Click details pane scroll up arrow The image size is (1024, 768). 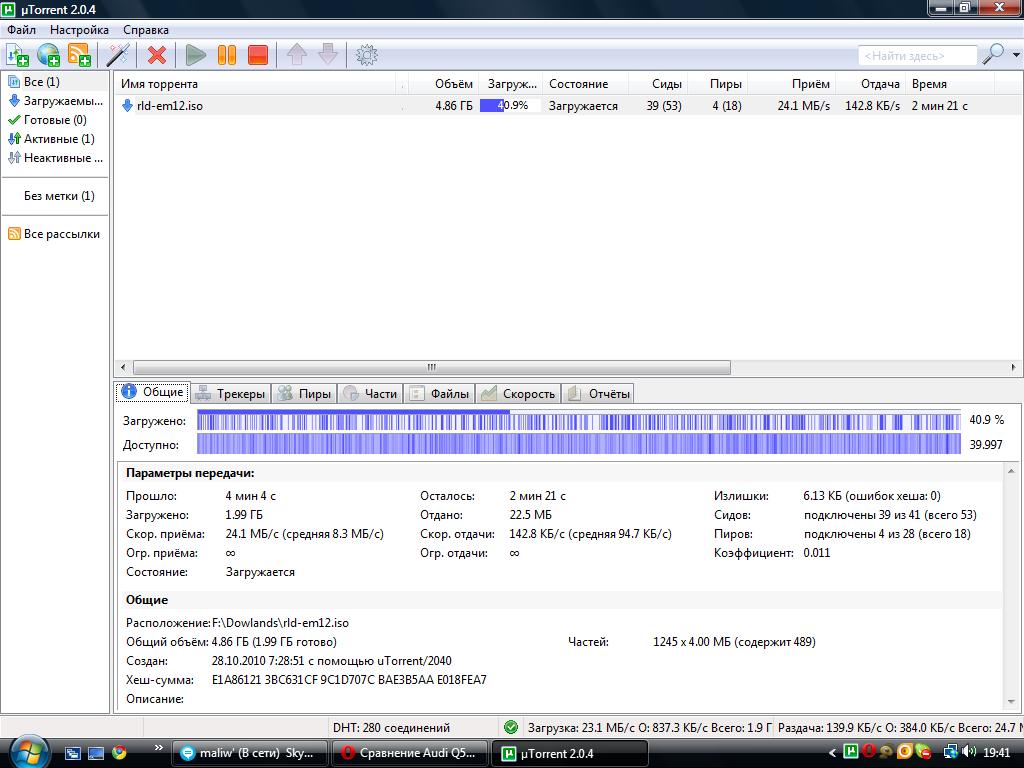click(x=1012, y=471)
